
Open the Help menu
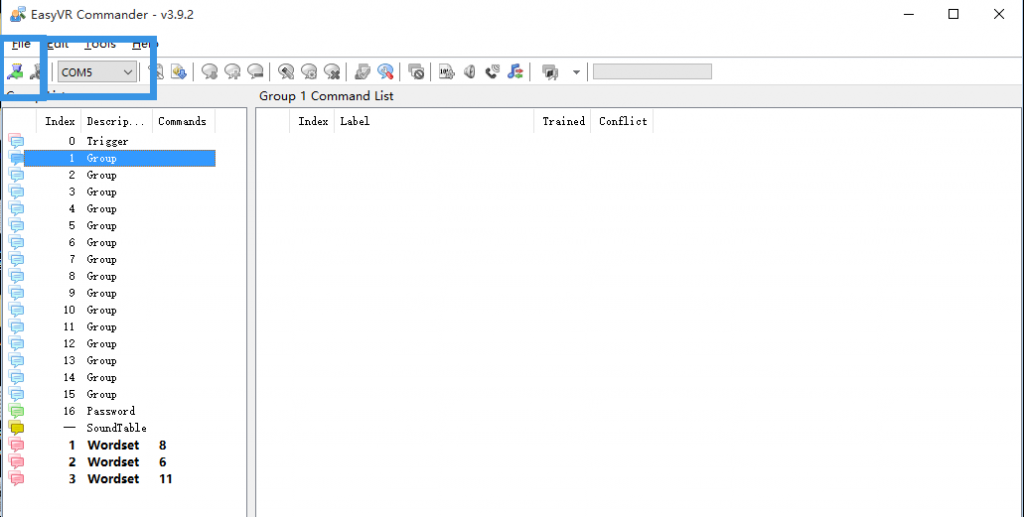144,44
